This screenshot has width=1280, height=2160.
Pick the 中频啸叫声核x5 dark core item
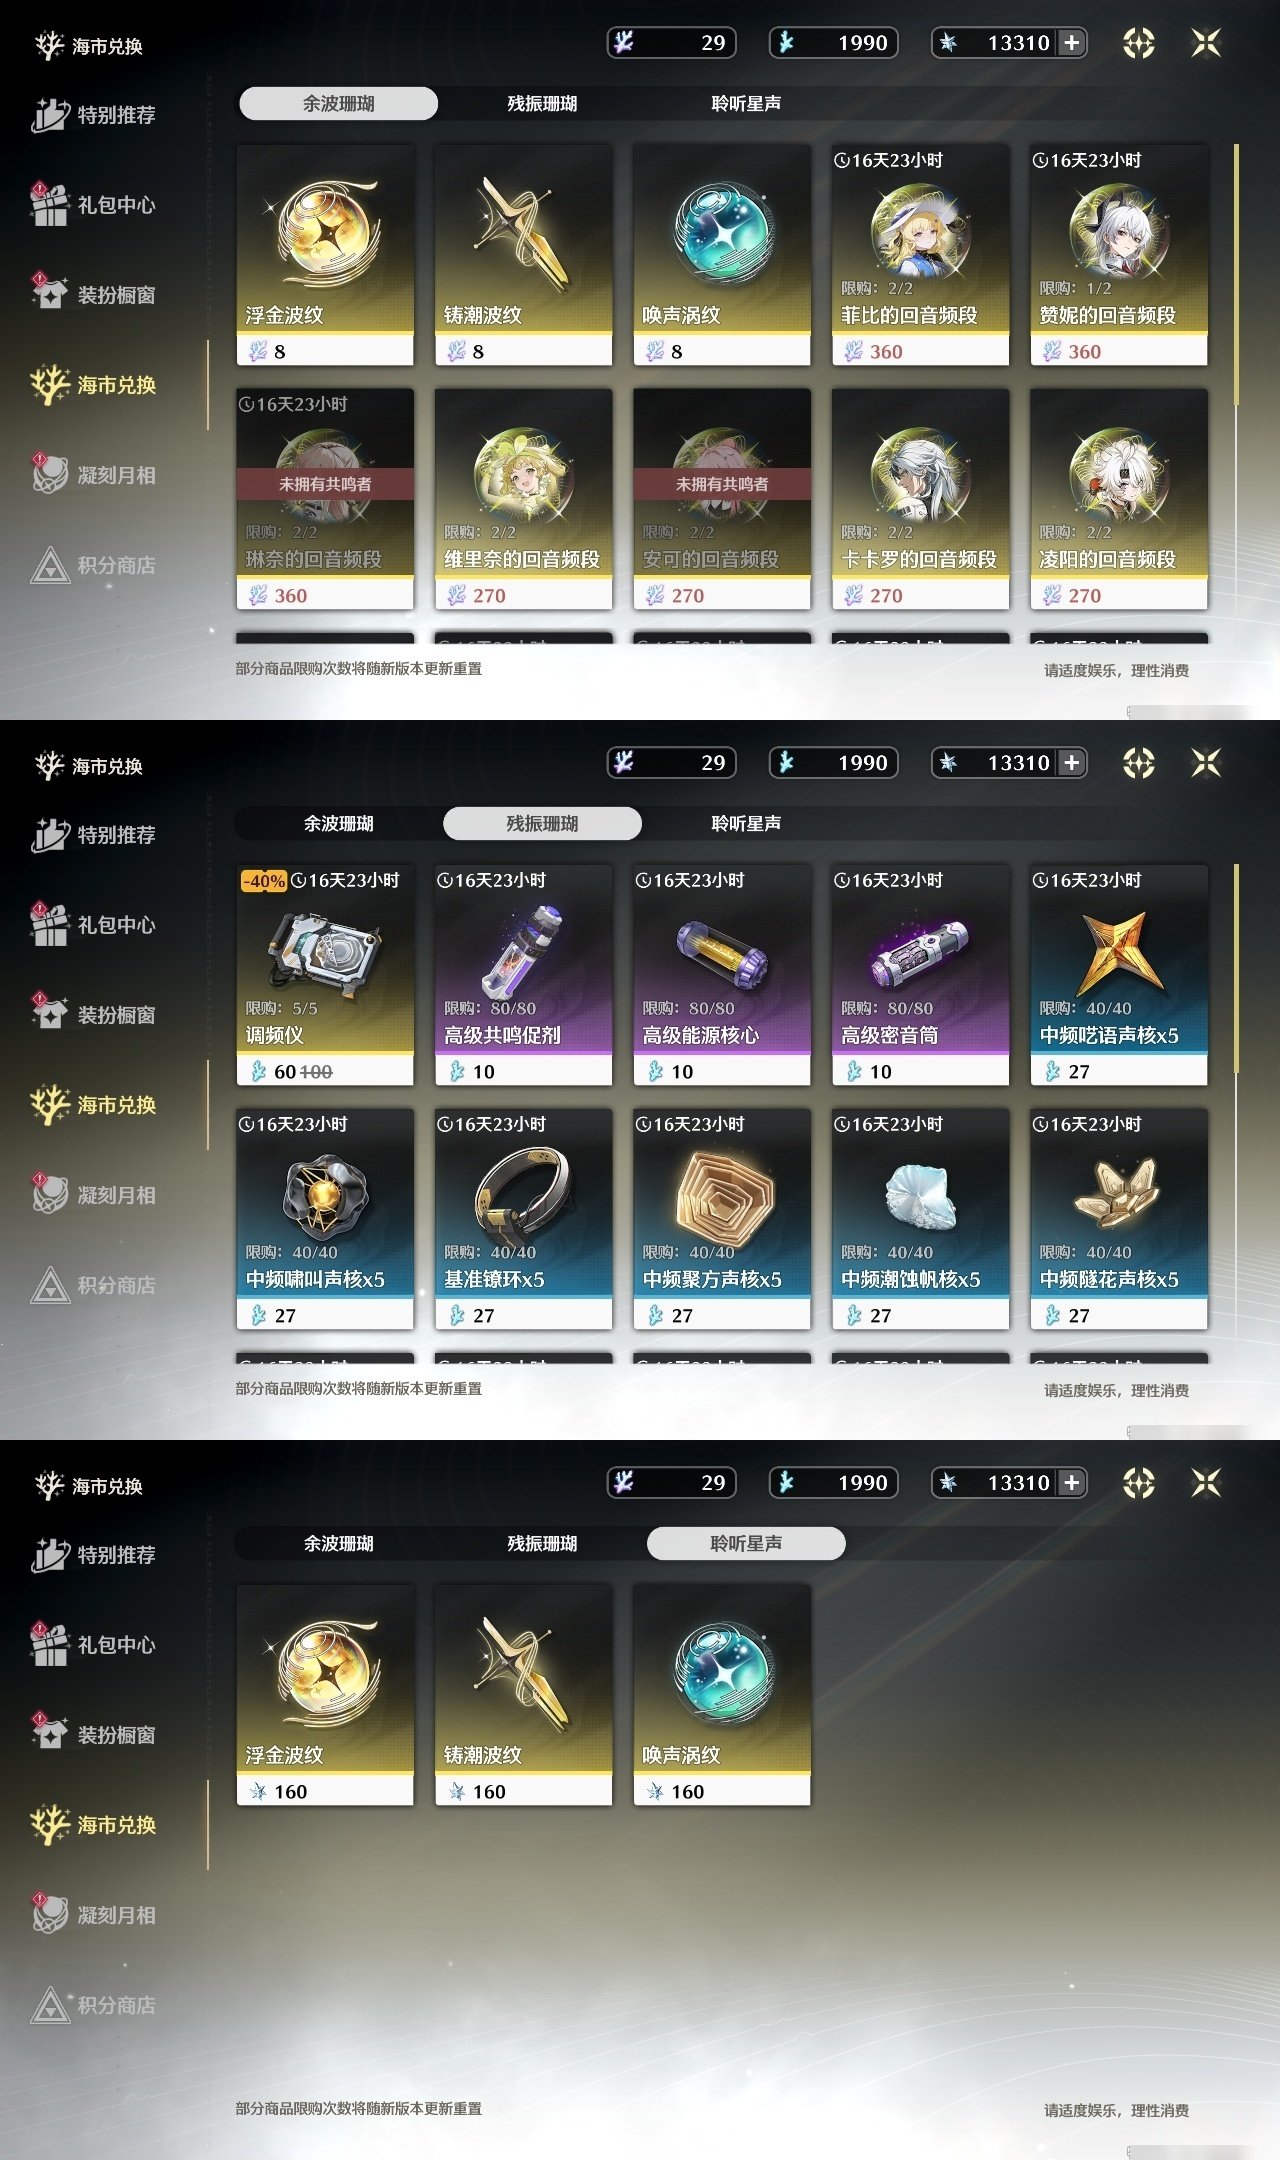325,1219
